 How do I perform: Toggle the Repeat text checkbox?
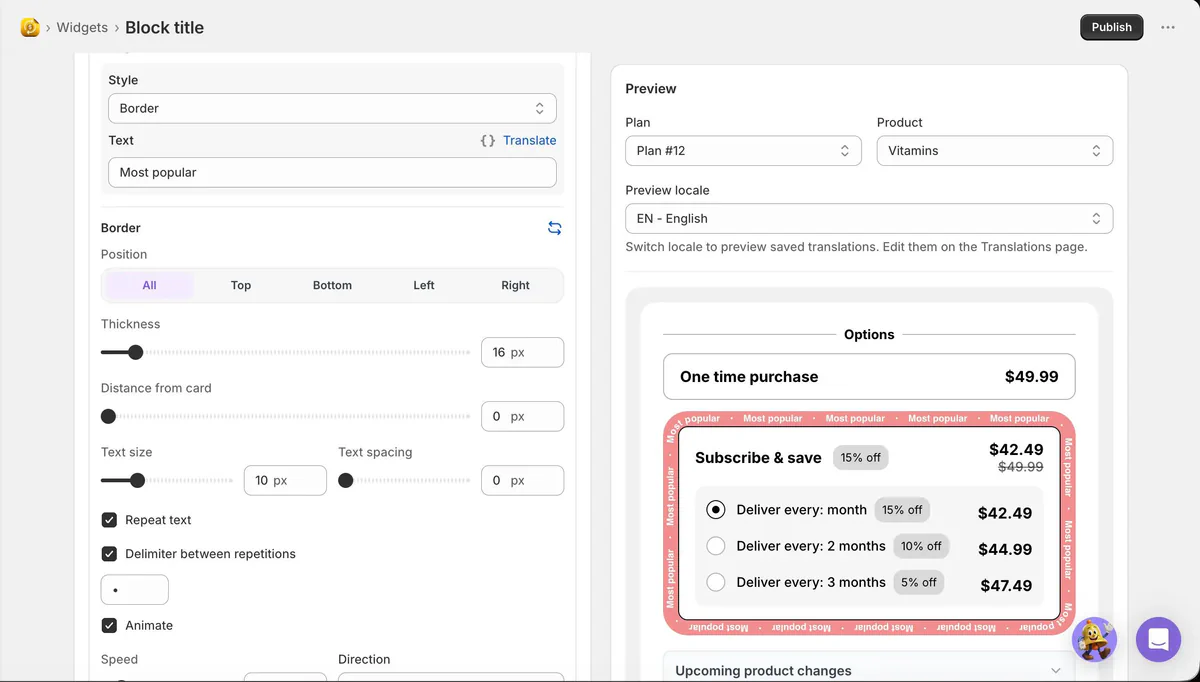pyautogui.click(x=110, y=520)
